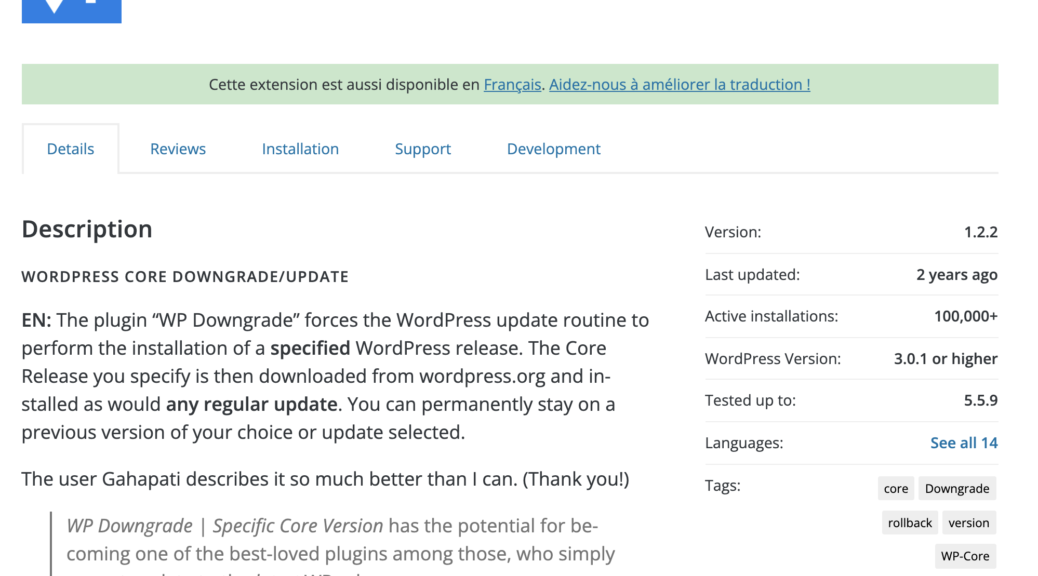Select the 'core' tag
1038x576 pixels.
pos(896,489)
